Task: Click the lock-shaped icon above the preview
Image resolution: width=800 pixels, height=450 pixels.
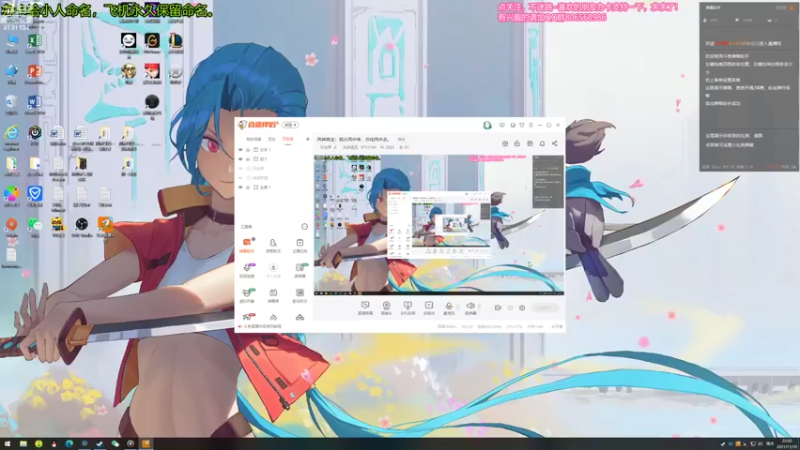Action: click(517, 143)
